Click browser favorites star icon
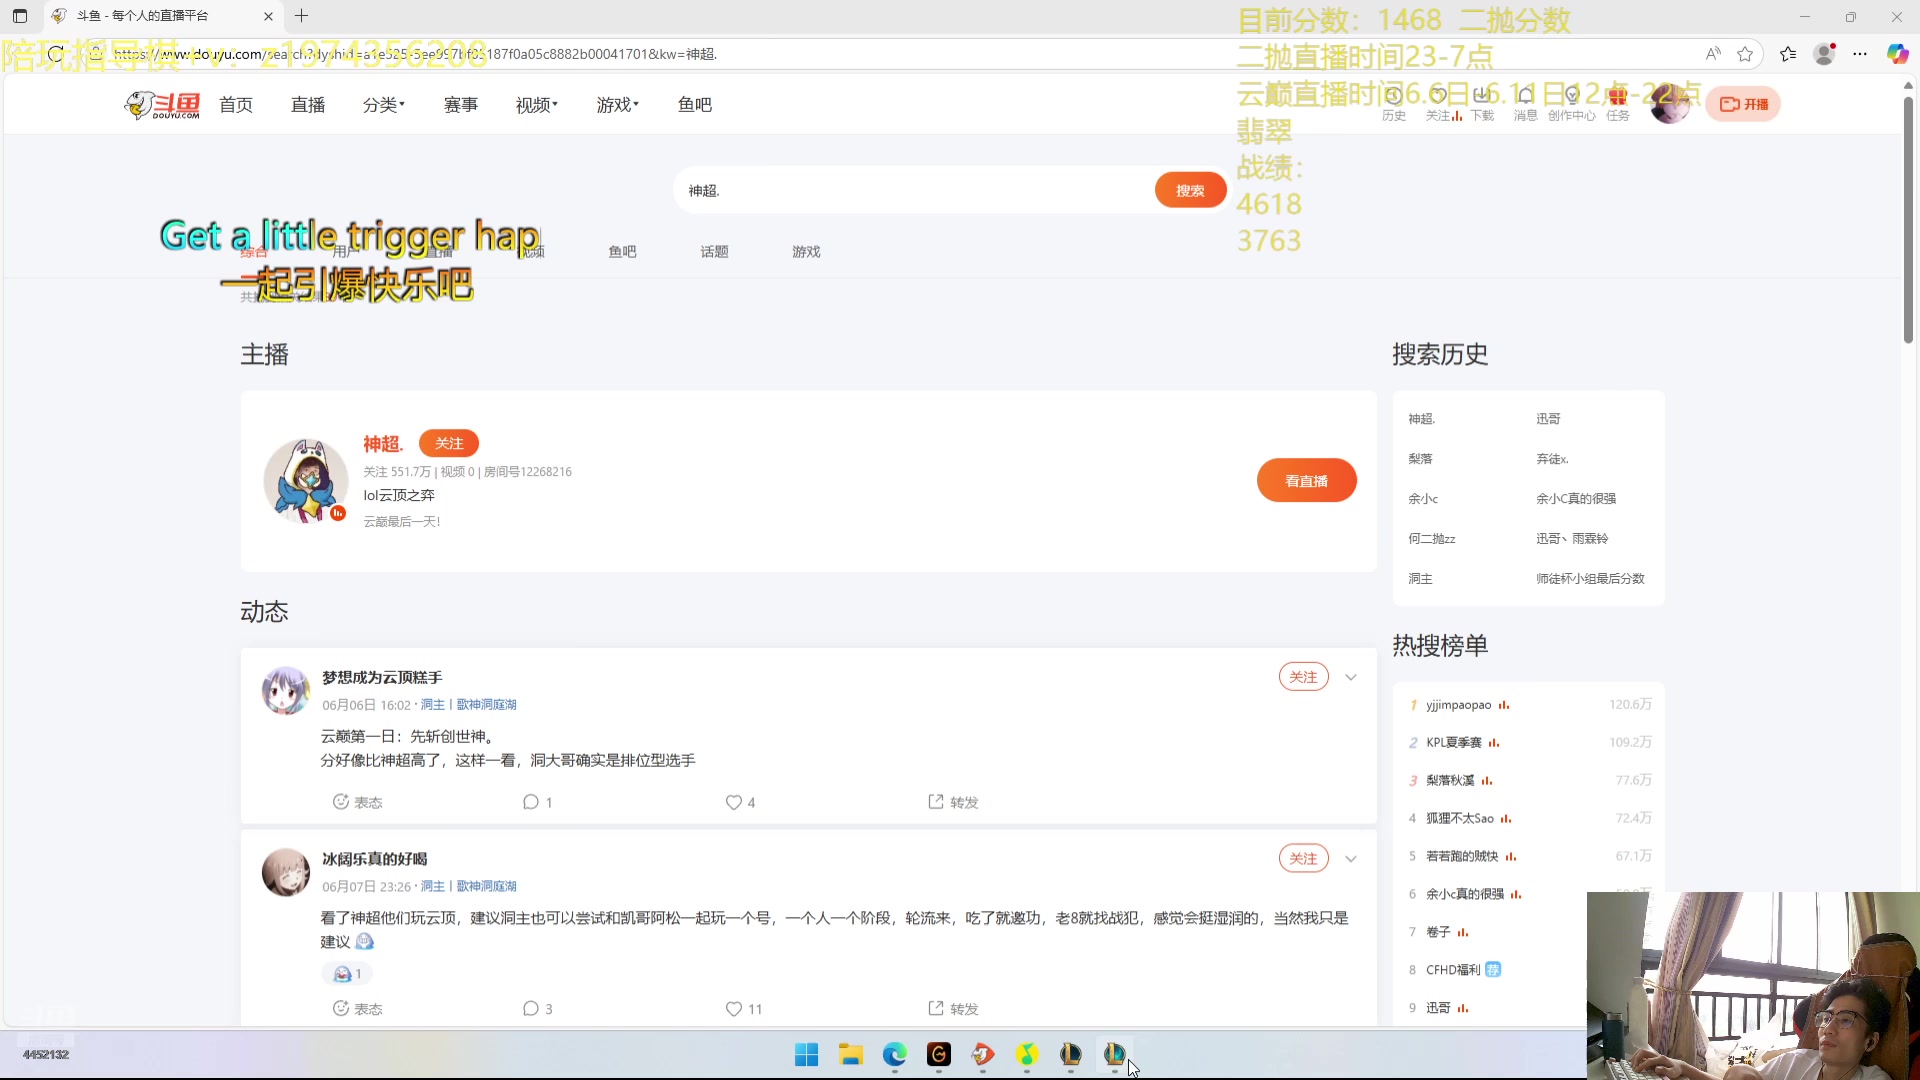This screenshot has width=1920, height=1080. [1745, 54]
